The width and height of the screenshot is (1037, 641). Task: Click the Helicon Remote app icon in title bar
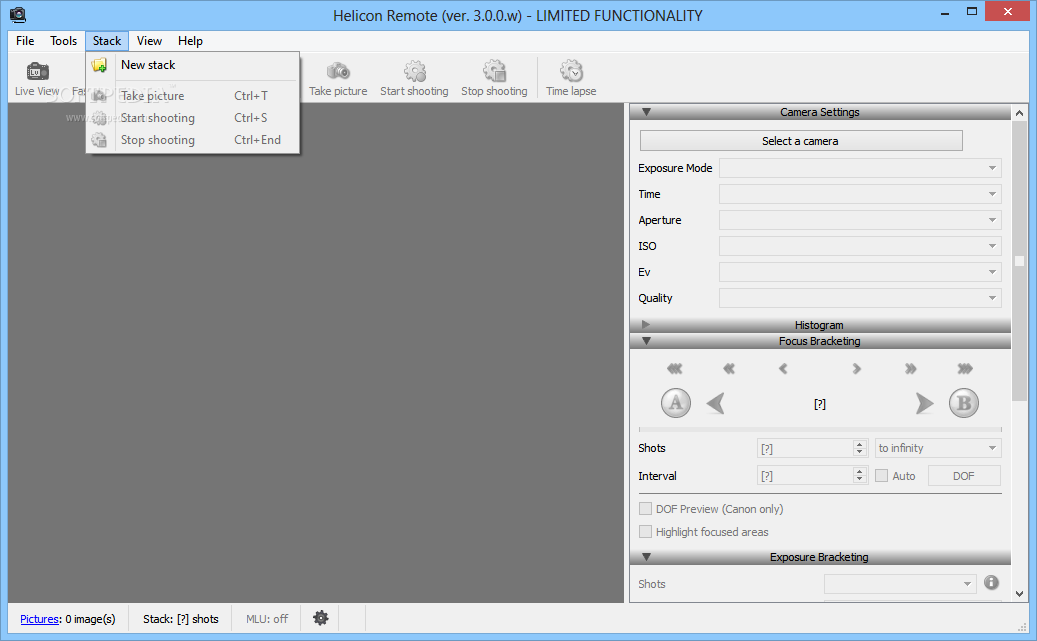click(18, 15)
